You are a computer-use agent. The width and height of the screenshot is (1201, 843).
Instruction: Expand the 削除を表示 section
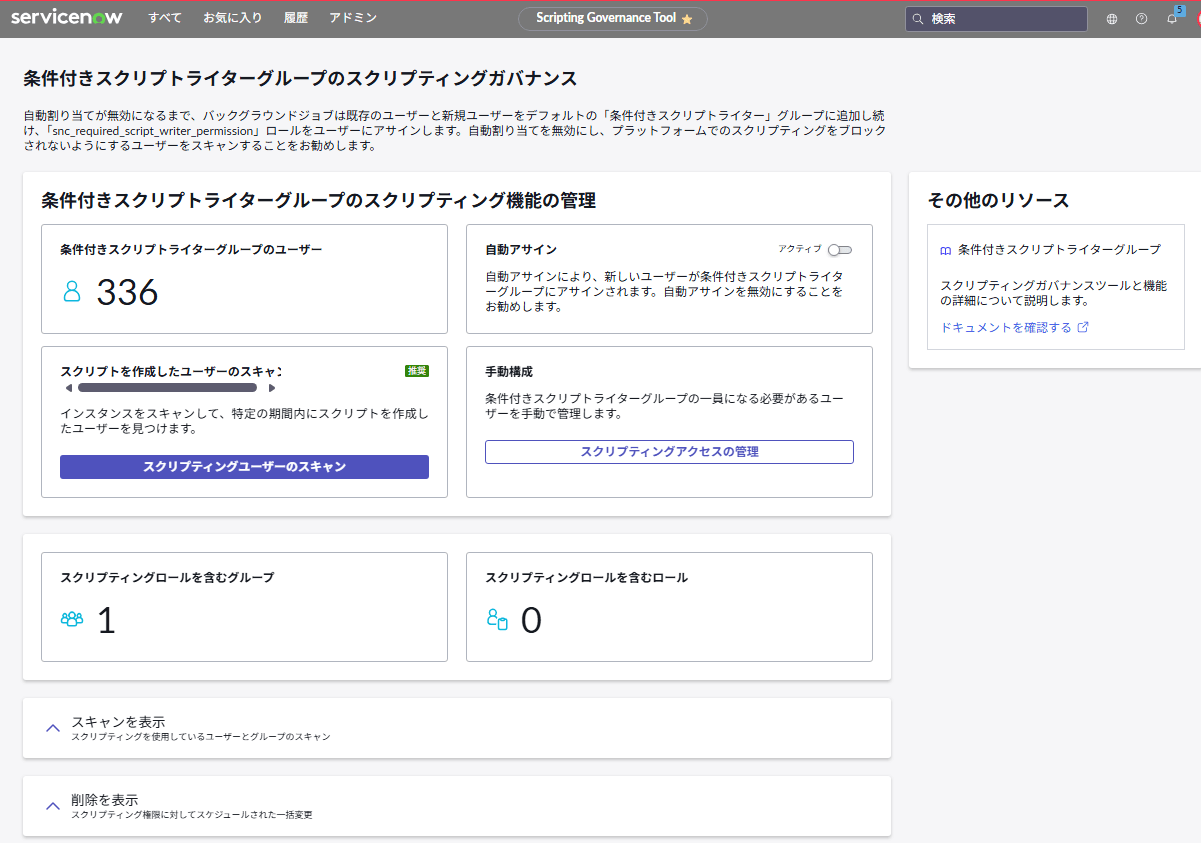click(54, 806)
